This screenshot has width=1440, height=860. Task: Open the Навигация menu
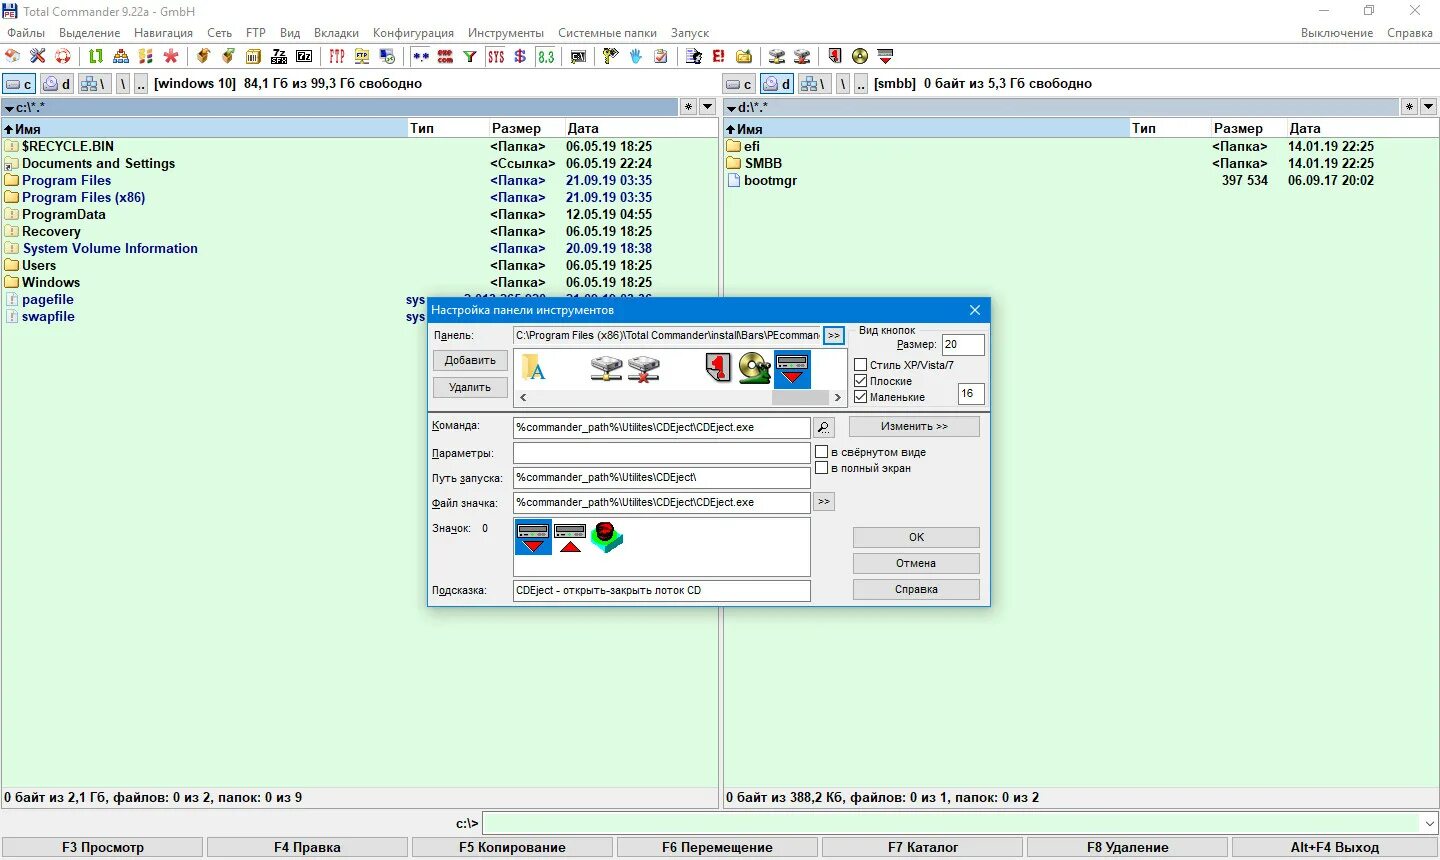coord(163,33)
